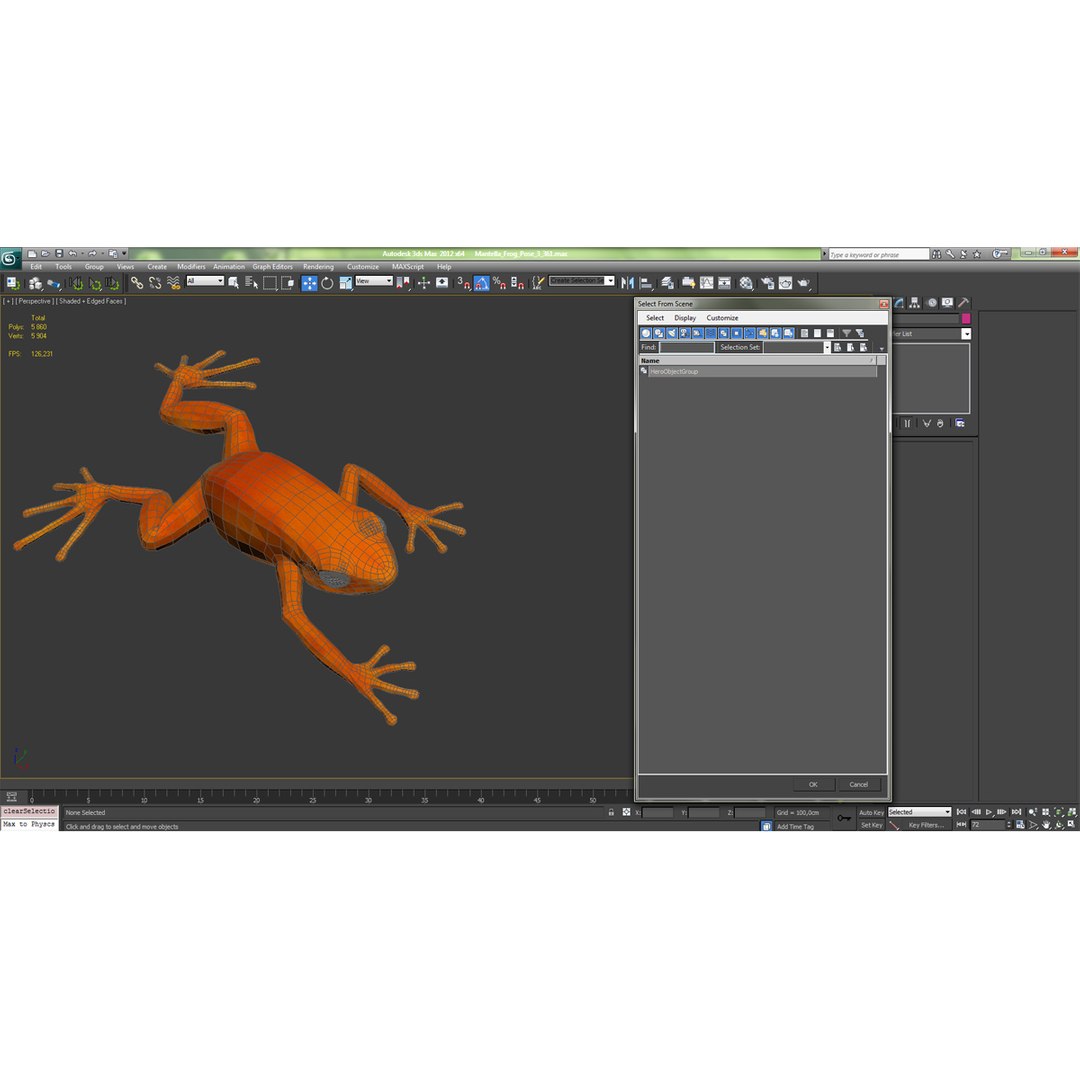Click the Mirror tool icon
1080x1080 pixels.
tap(627, 283)
